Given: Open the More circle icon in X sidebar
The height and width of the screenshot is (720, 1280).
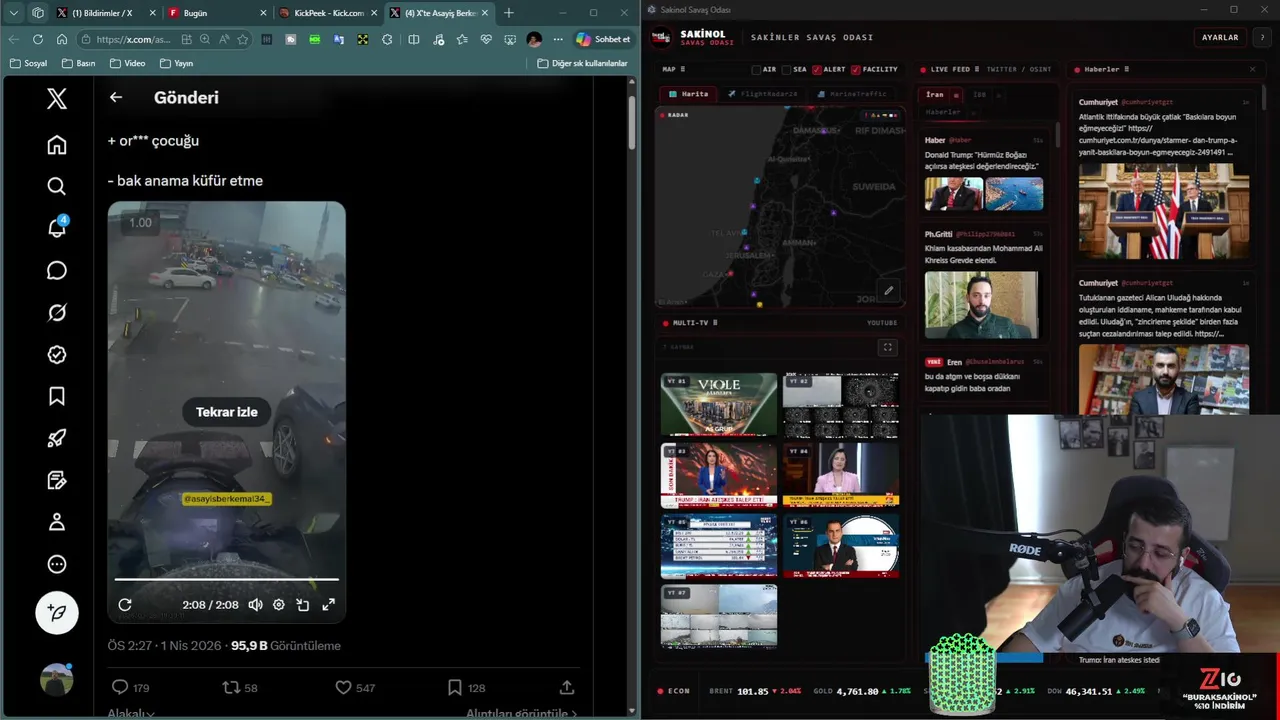Looking at the screenshot, I should tap(57, 564).
